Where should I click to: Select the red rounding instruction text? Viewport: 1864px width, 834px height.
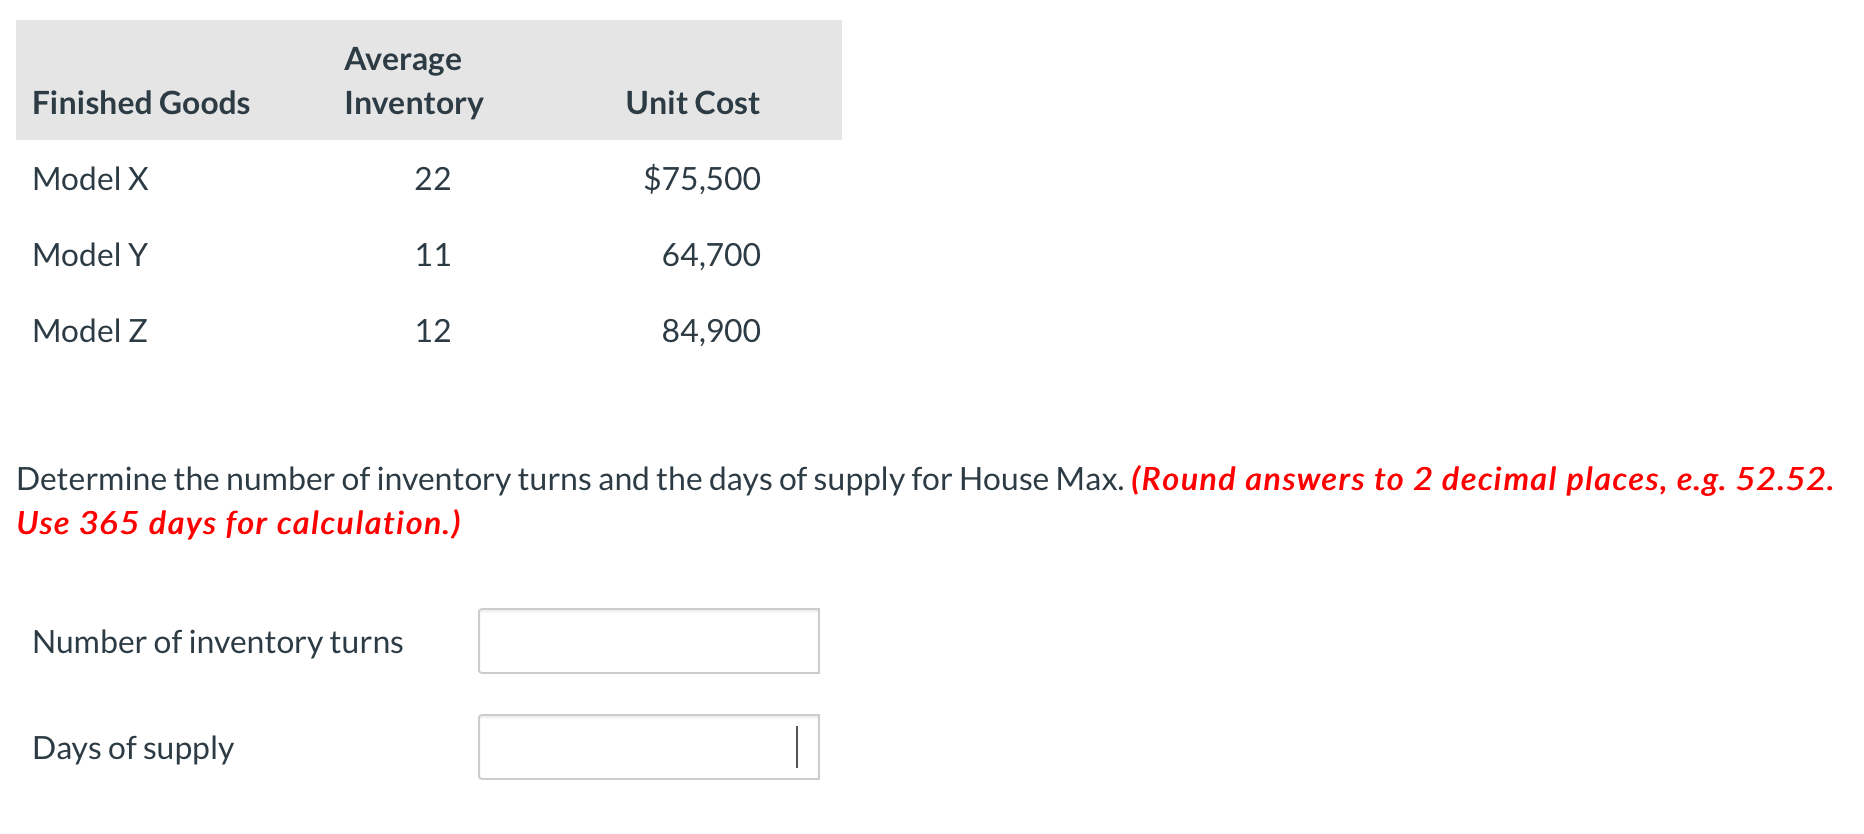[x=1490, y=479]
